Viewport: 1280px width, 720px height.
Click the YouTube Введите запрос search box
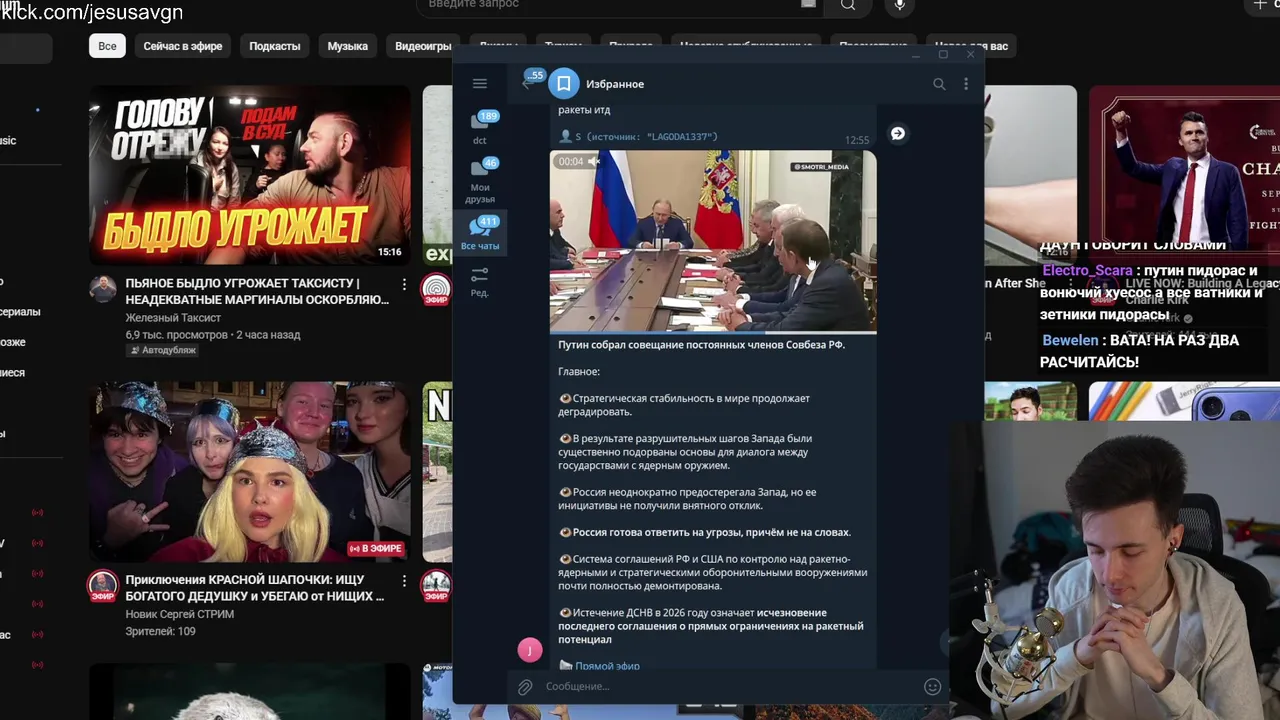click(x=620, y=5)
